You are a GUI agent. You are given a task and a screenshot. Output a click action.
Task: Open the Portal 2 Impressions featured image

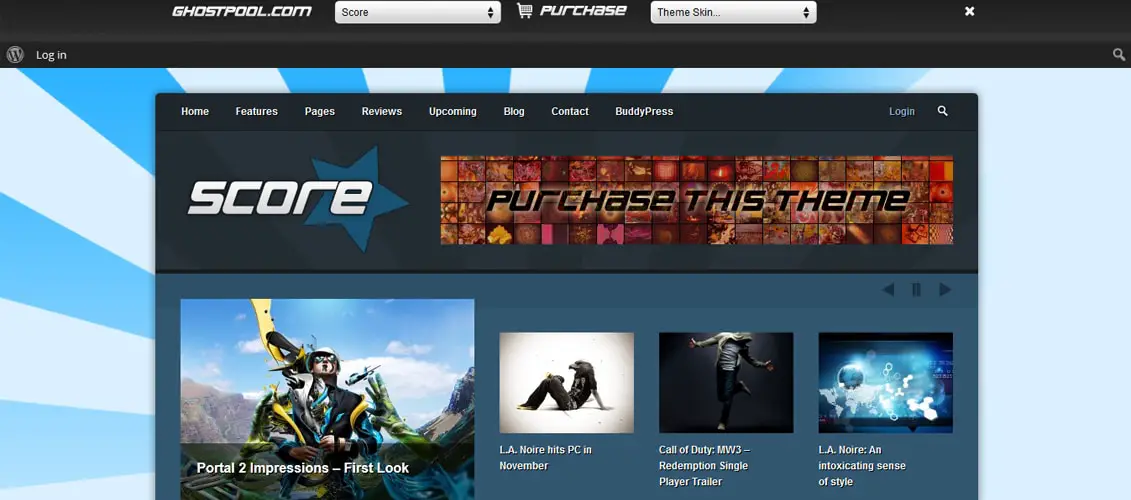[327, 399]
